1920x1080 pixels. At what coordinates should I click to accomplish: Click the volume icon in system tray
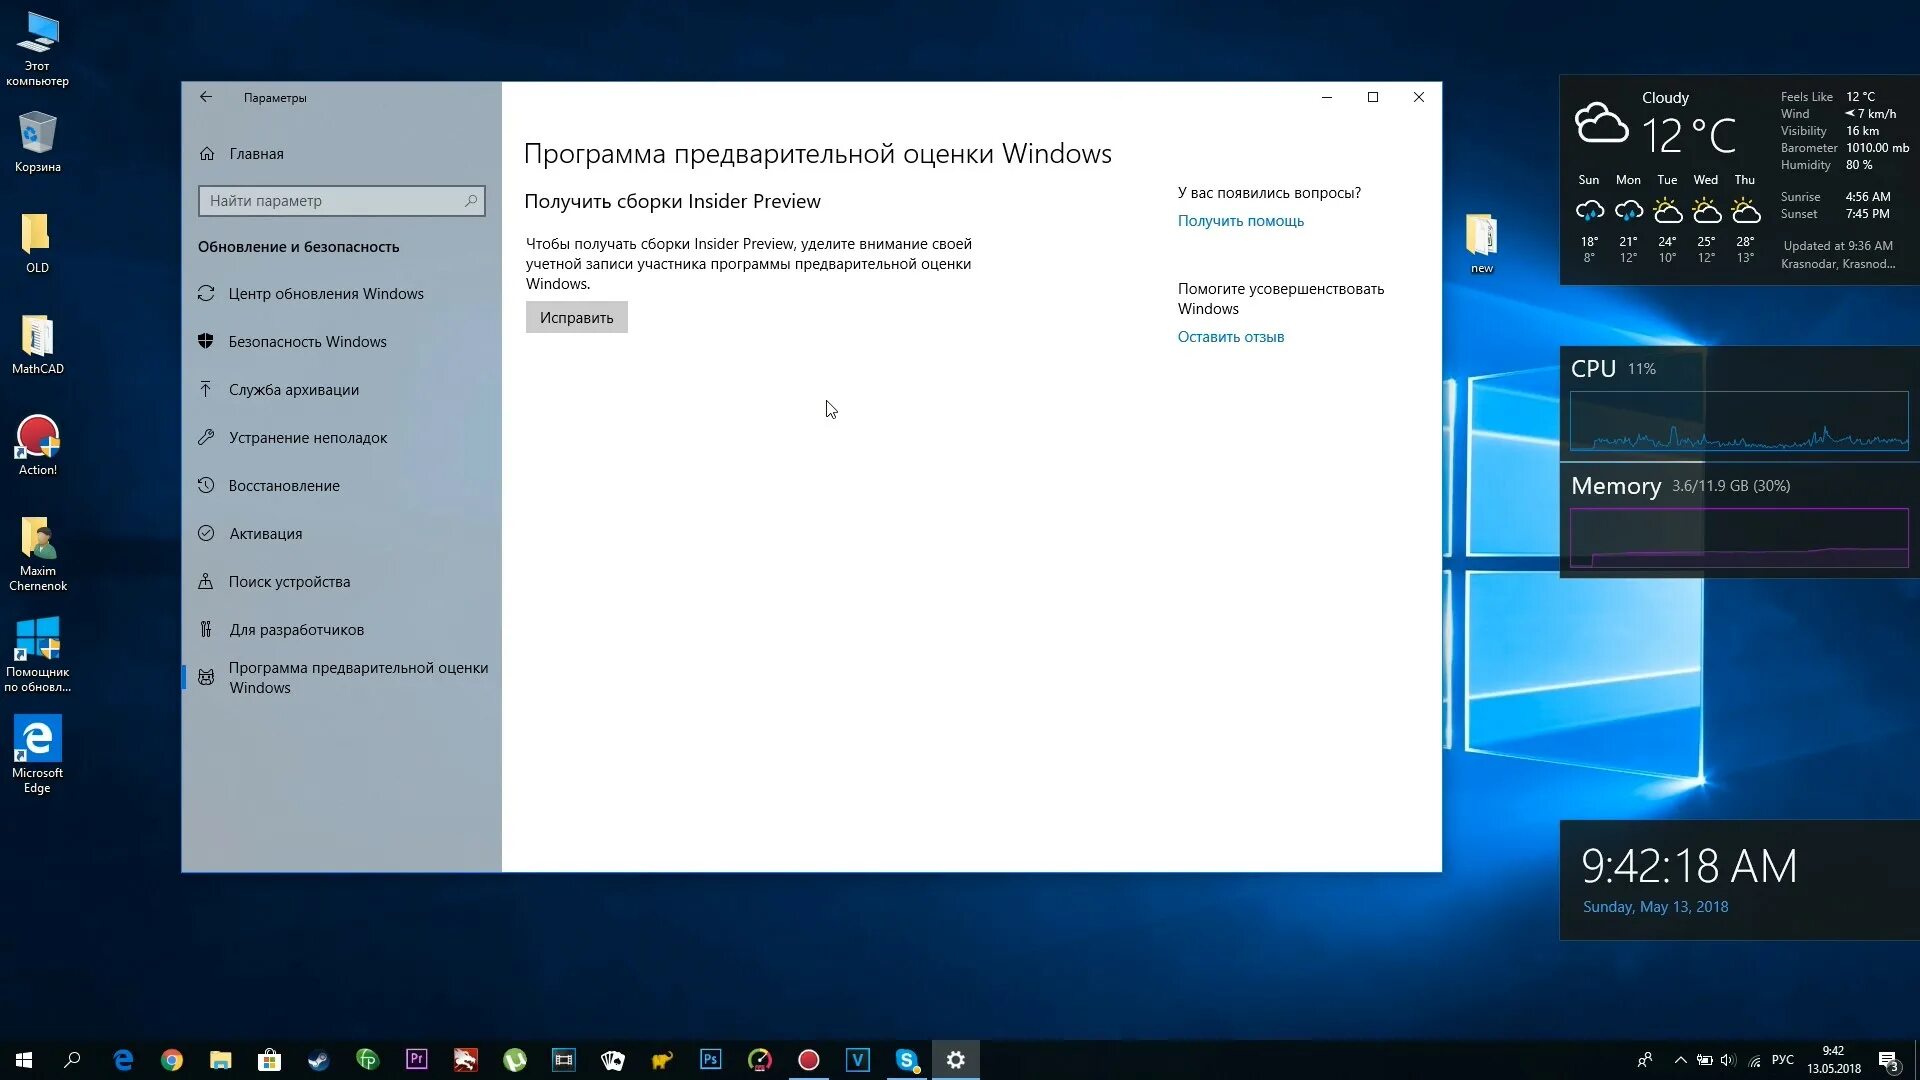[1728, 1060]
